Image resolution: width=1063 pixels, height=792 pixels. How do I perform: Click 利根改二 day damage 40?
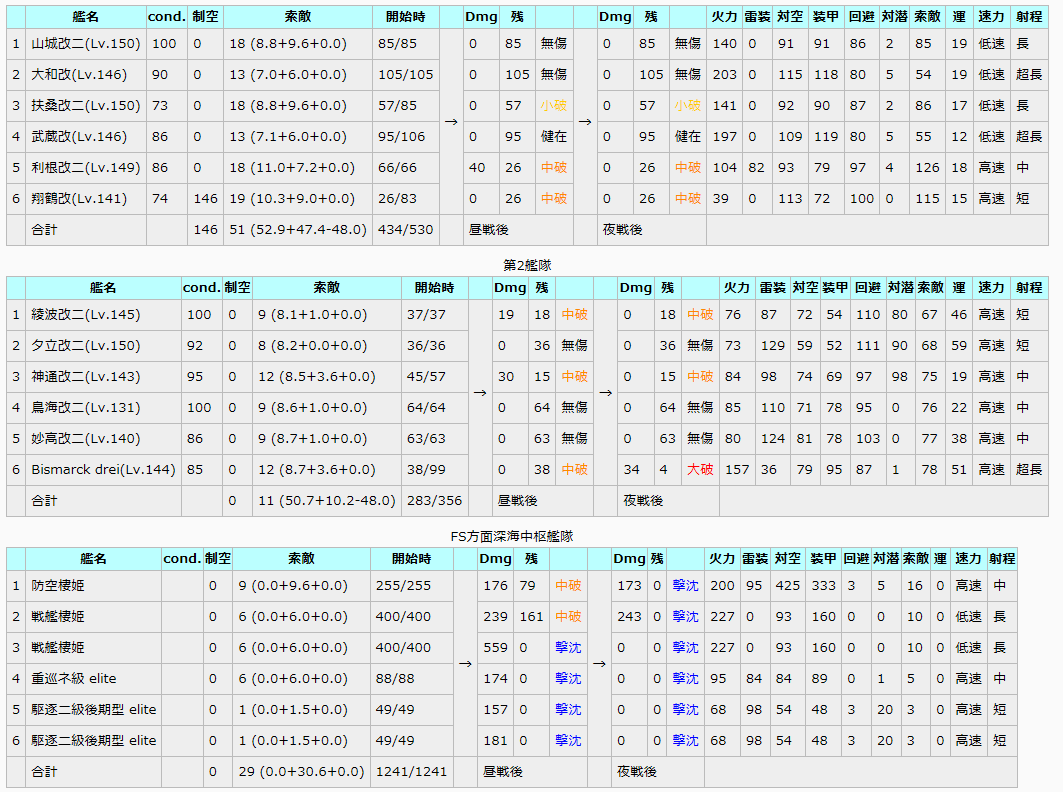(x=477, y=167)
